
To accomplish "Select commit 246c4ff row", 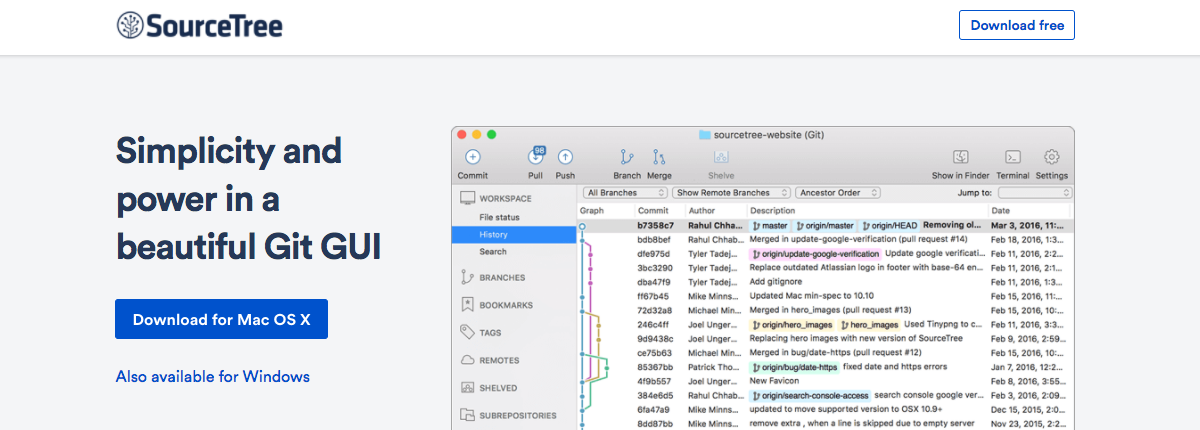I will [x=825, y=324].
